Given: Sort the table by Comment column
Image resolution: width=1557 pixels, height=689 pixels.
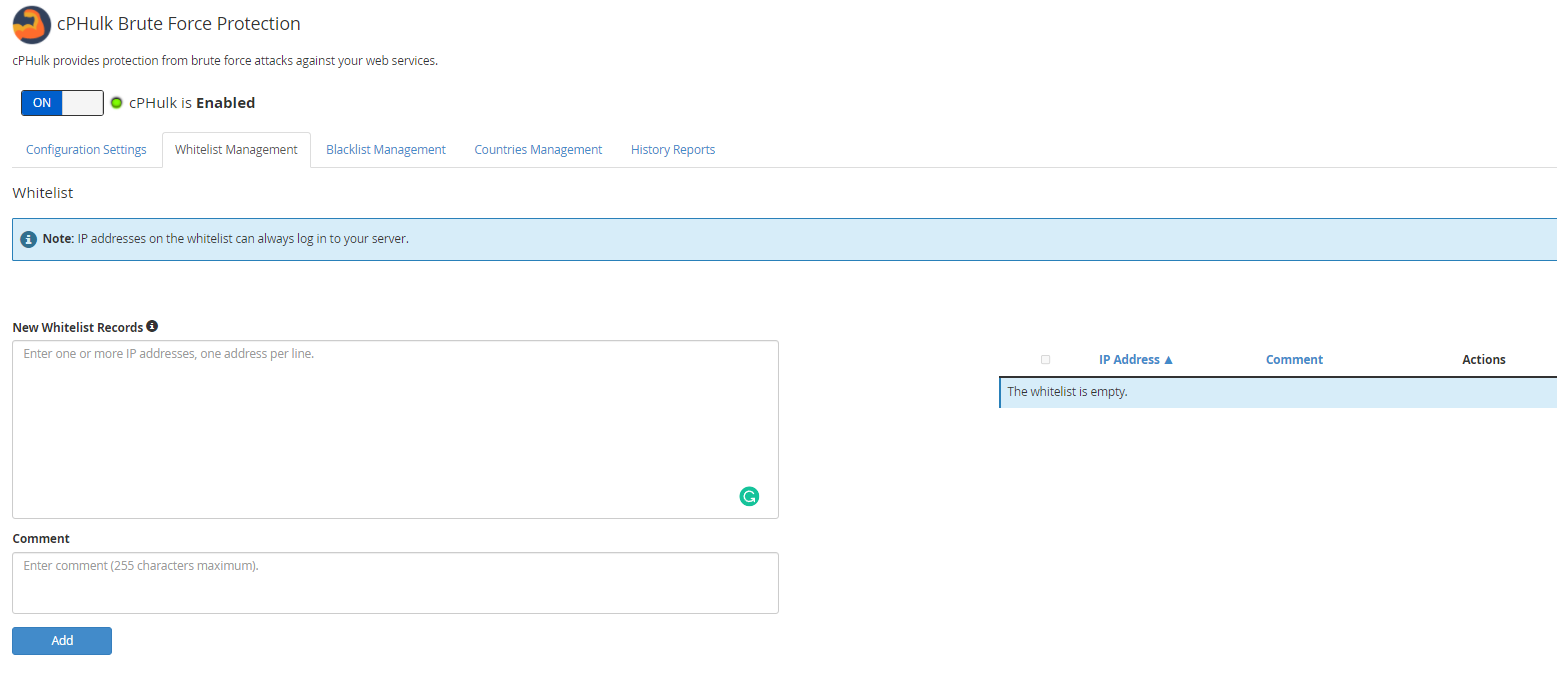Looking at the screenshot, I should [x=1294, y=360].
